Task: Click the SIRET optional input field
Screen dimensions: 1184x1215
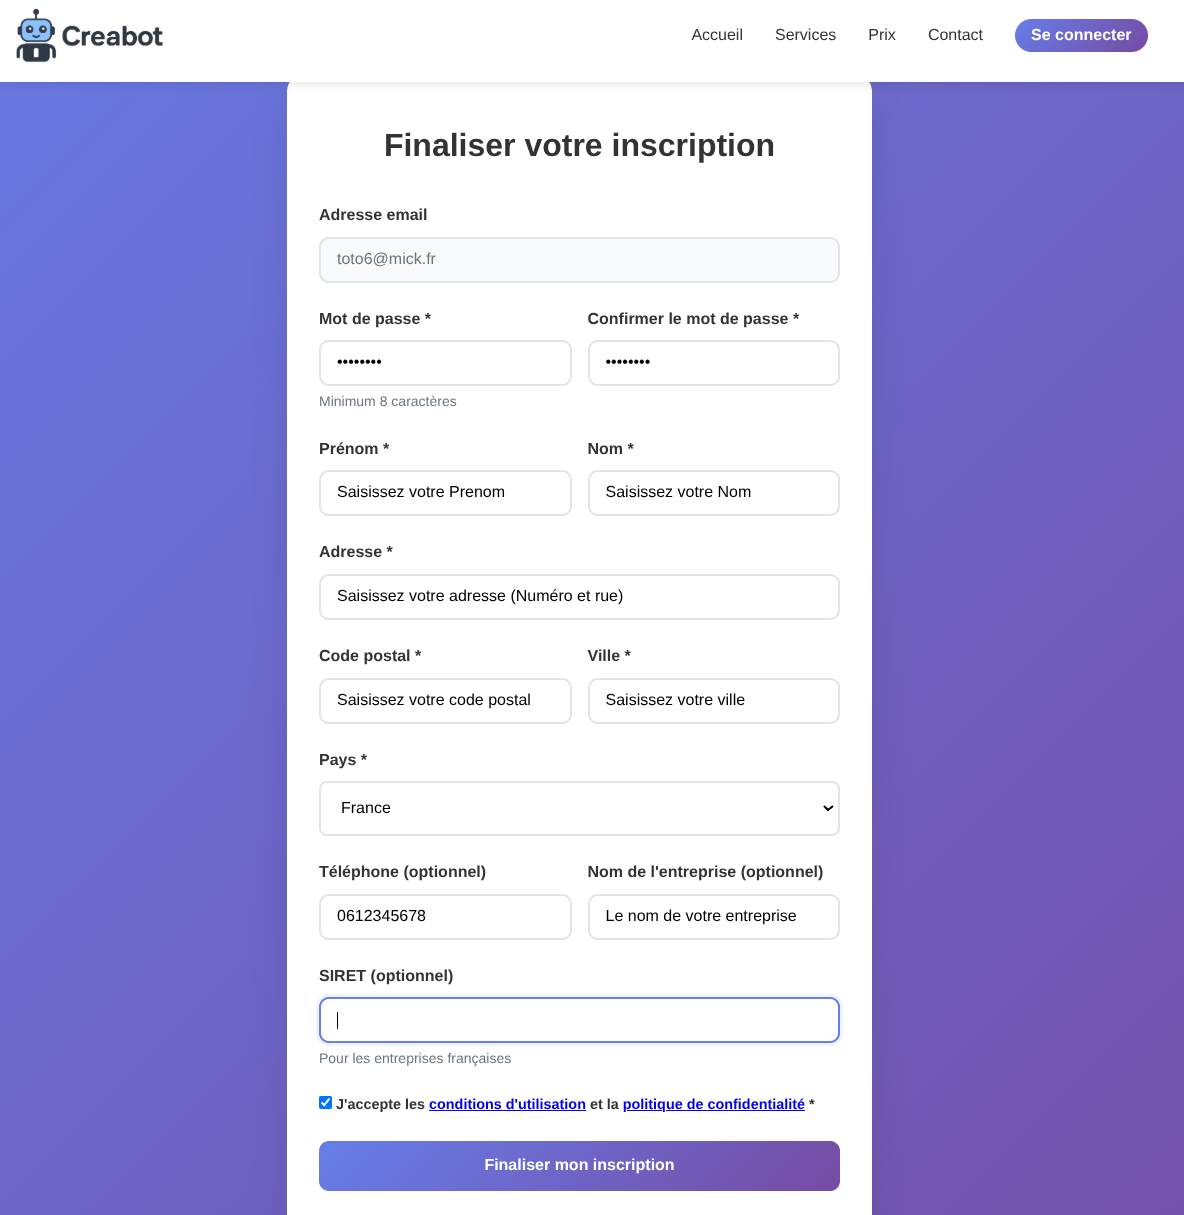Action: (579, 1019)
